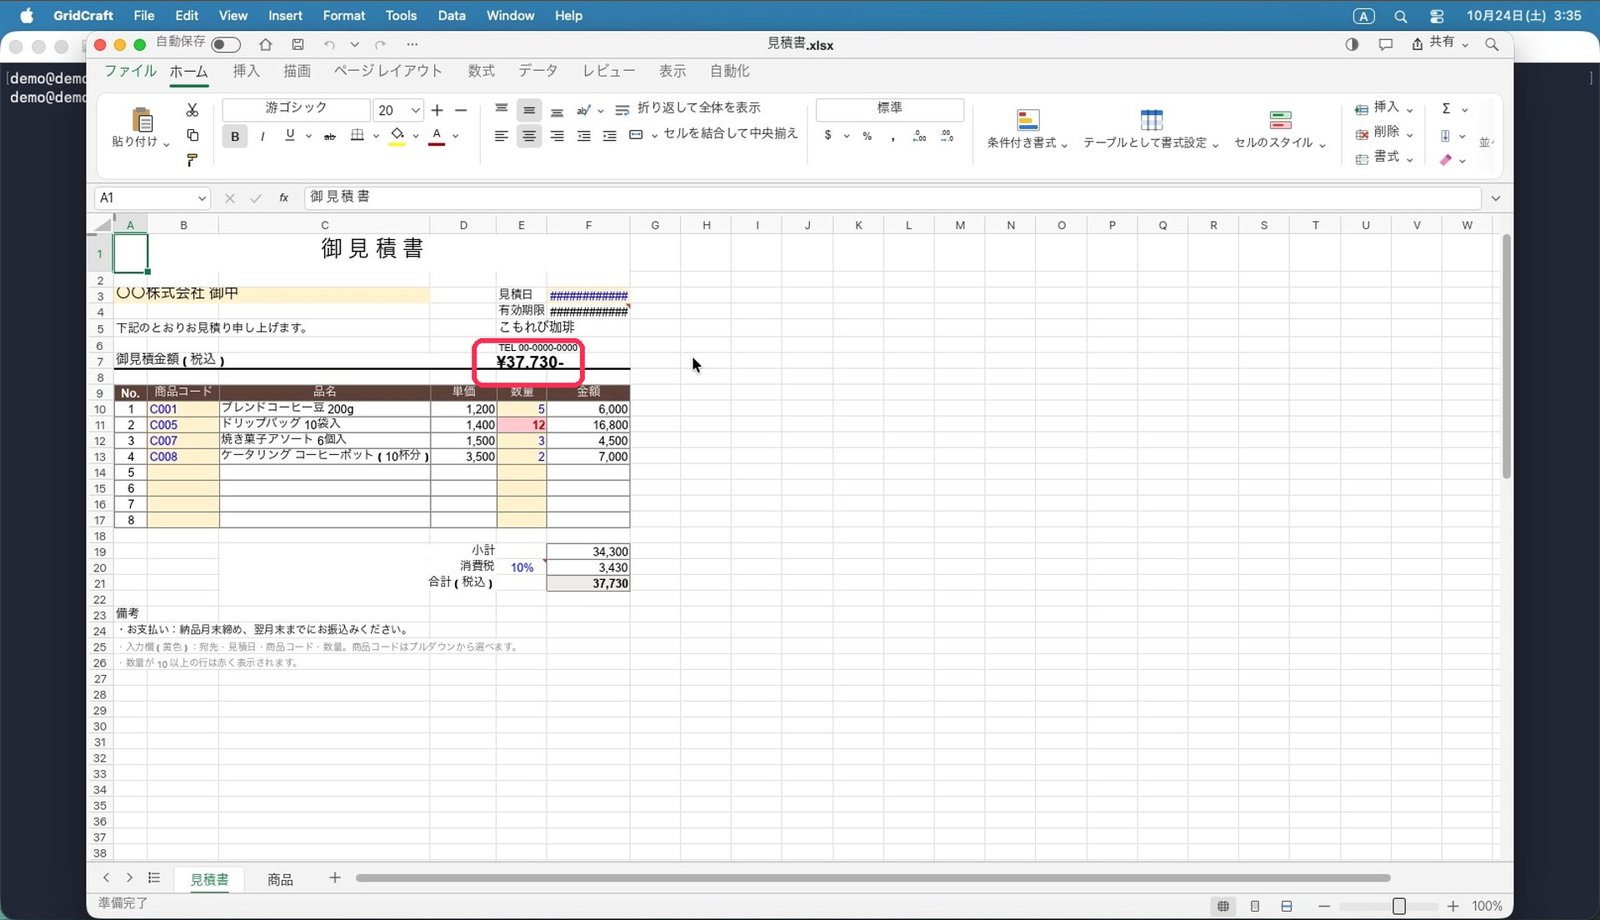This screenshot has width=1600, height=920.
Task: Click the yellow fill color button
Action: 397,136
